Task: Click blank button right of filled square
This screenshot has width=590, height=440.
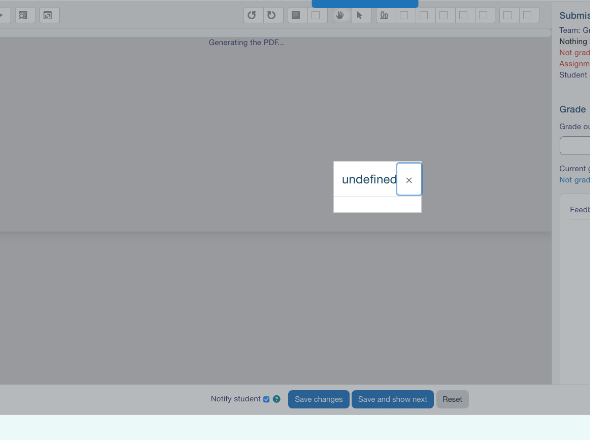Action: point(316,15)
